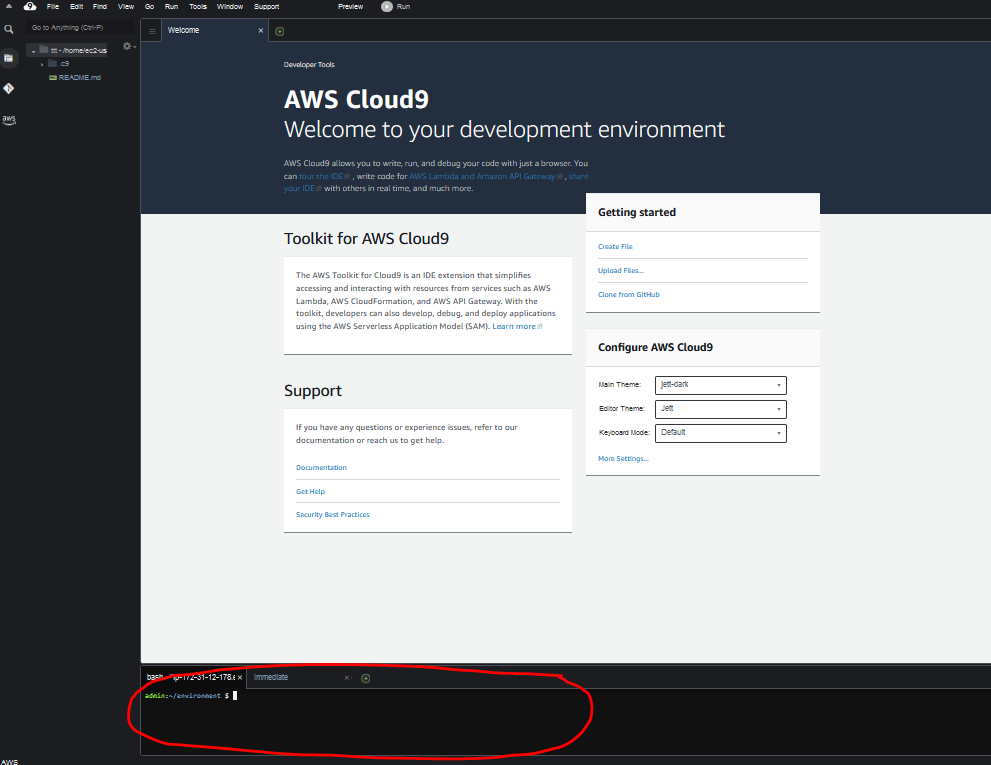Close the Immediate tab
The image size is (991, 765).
[x=346, y=677]
